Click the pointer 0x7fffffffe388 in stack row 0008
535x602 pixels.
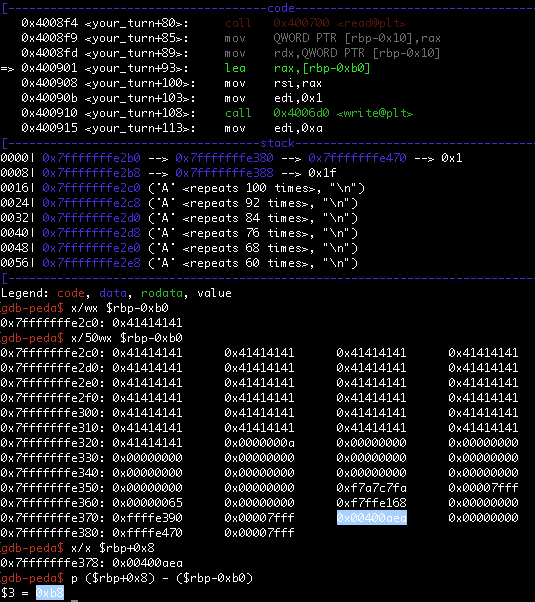[224, 173]
